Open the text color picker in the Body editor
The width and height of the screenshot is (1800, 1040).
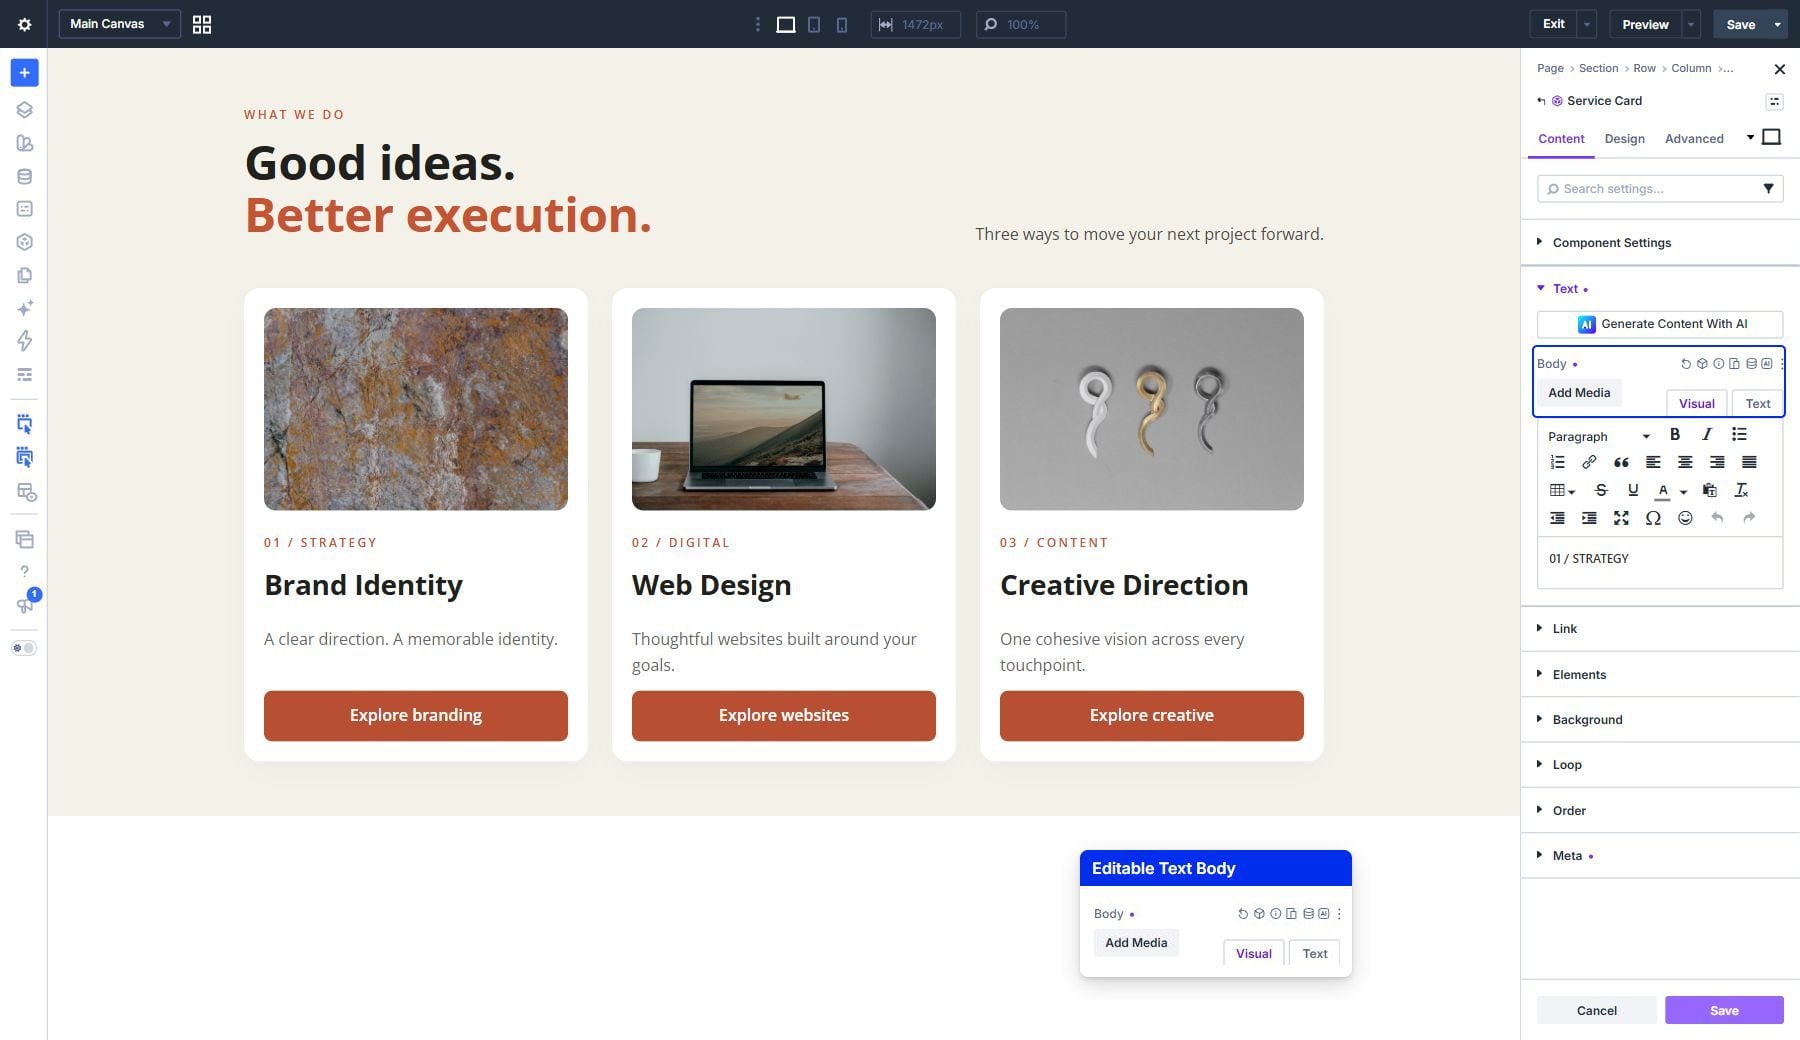tap(1663, 490)
